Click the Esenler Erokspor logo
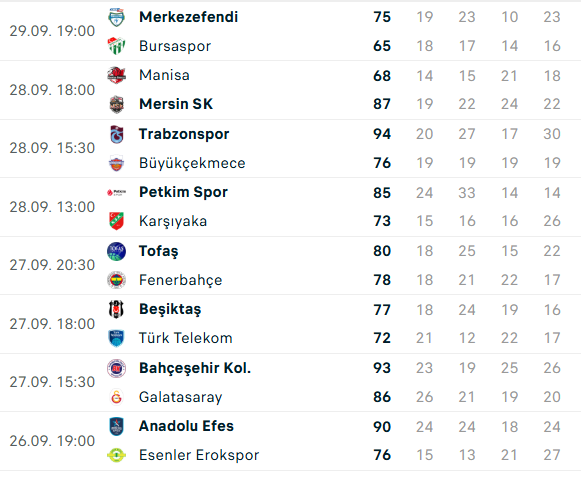Image resolution: width=581 pixels, height=488 pixels. [x=116, y=455]
